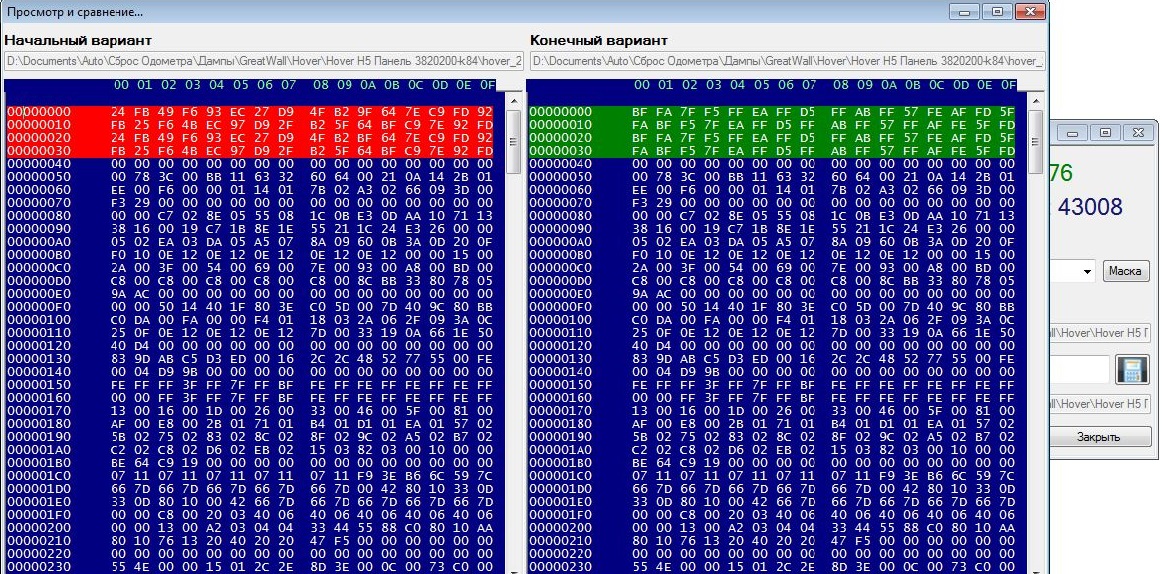Close the Просмотр и сравнение window
The image size is (1162, 574).
(1029, 11)
